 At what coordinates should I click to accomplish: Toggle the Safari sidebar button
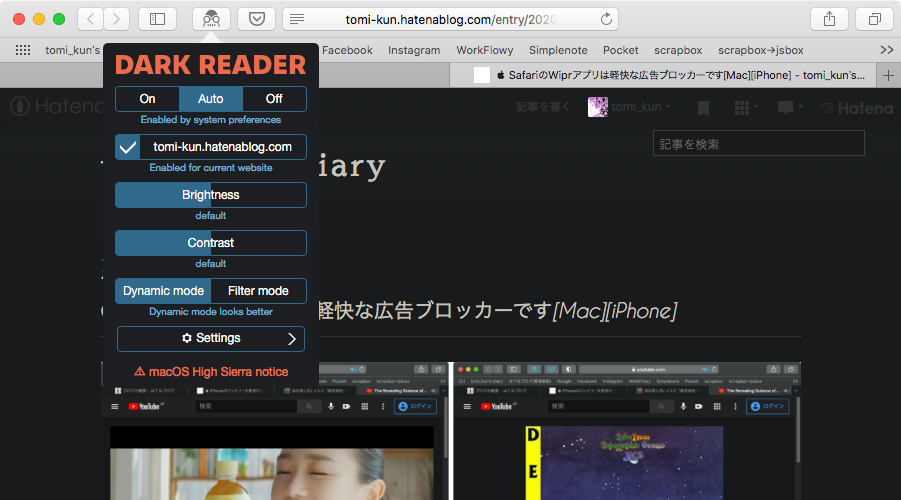(157, 19)
